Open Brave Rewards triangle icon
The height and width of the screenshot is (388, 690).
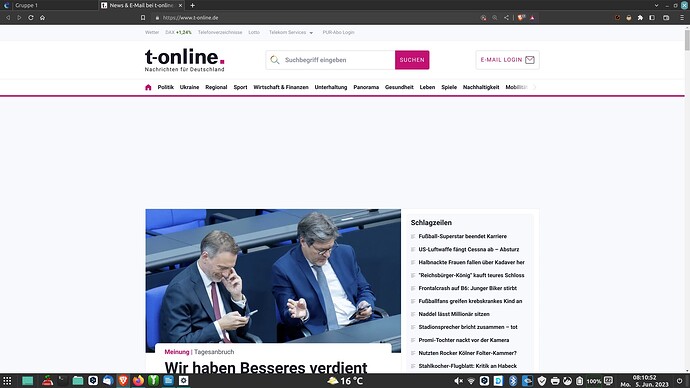[532, 18]
